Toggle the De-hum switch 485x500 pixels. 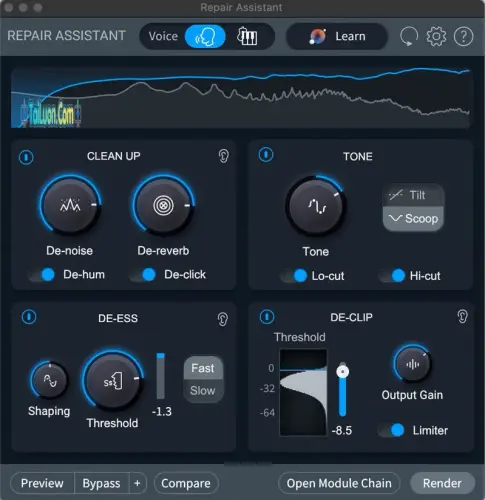[42, 275]
